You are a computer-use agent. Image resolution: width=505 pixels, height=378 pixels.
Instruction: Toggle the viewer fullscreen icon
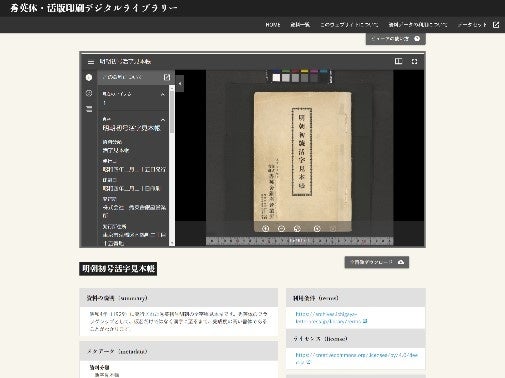[414, 61]
